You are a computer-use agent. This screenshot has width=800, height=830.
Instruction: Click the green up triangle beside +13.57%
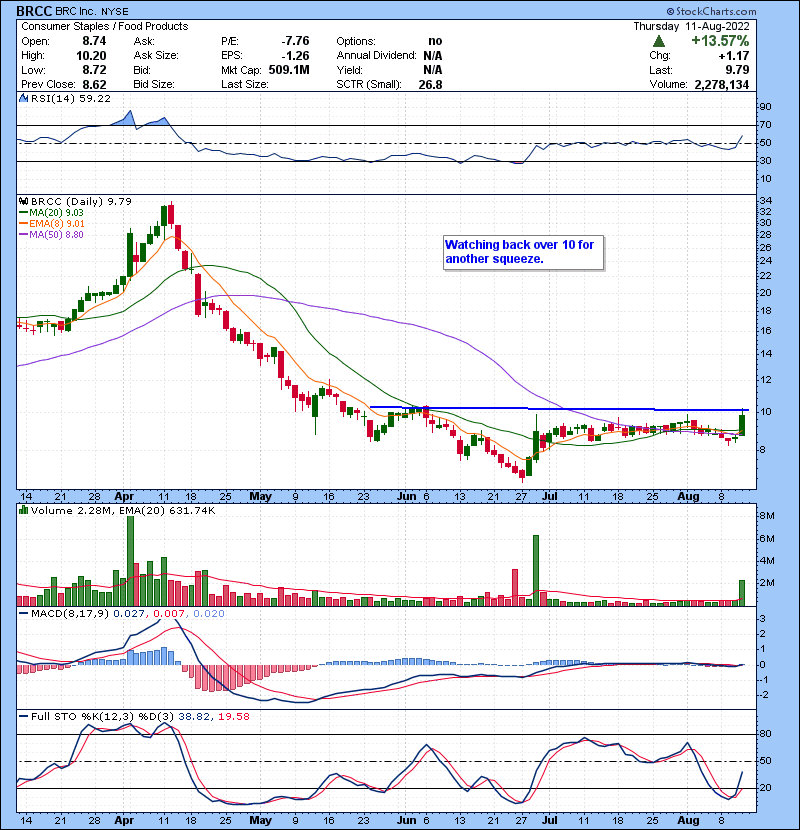[x=659, y=41]
